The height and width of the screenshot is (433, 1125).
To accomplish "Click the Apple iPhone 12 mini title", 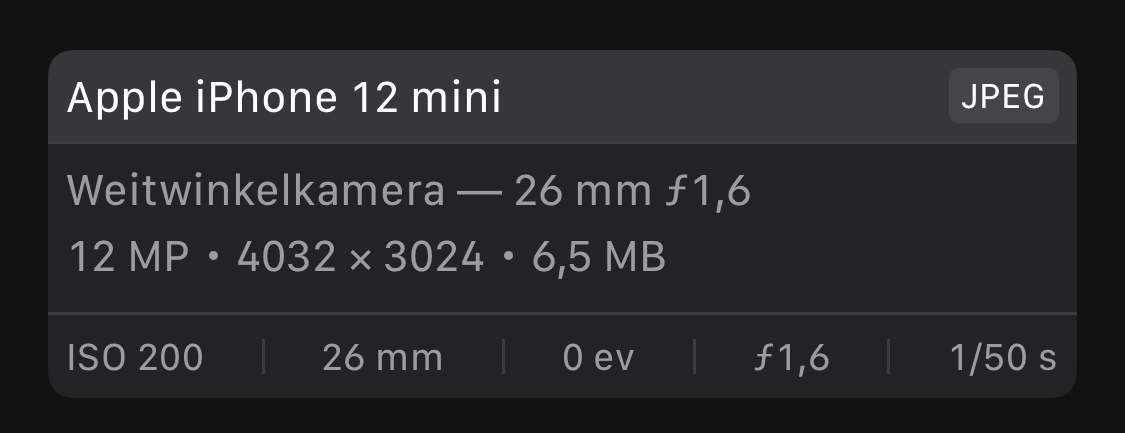I will pos(284,98).
